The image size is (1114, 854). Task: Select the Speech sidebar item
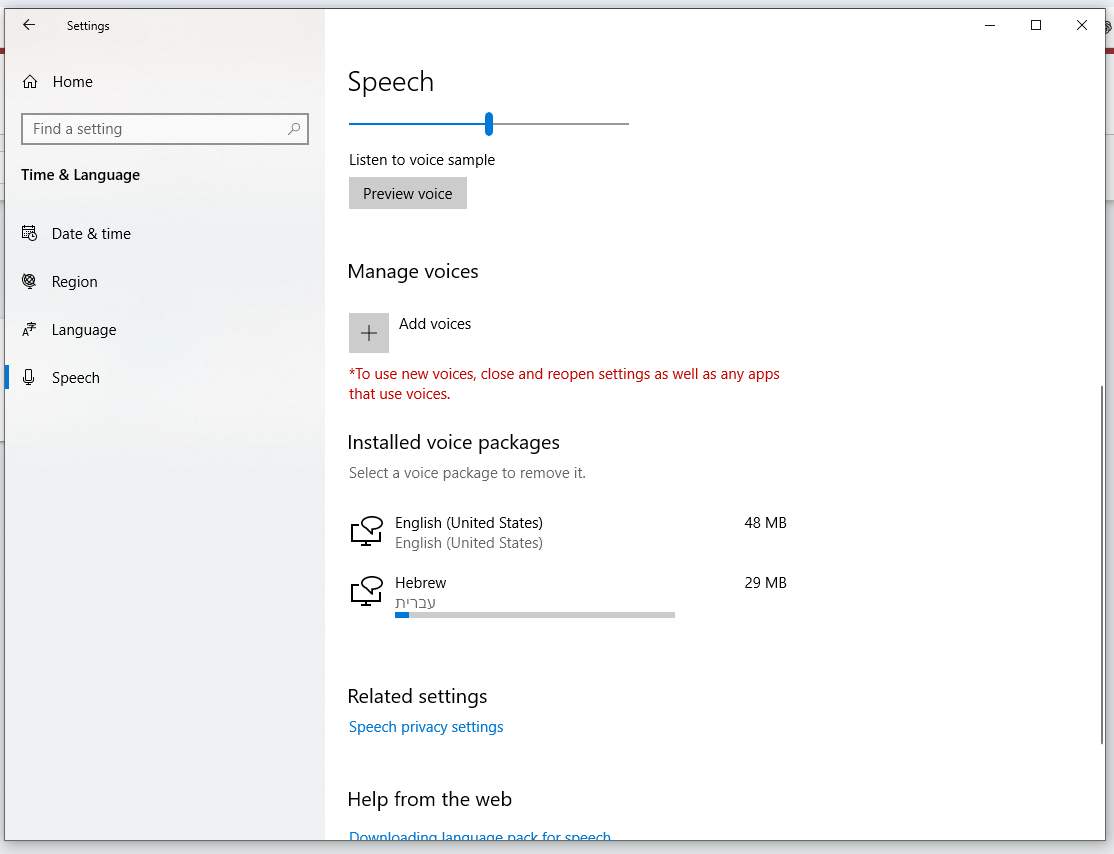point(164,378)
